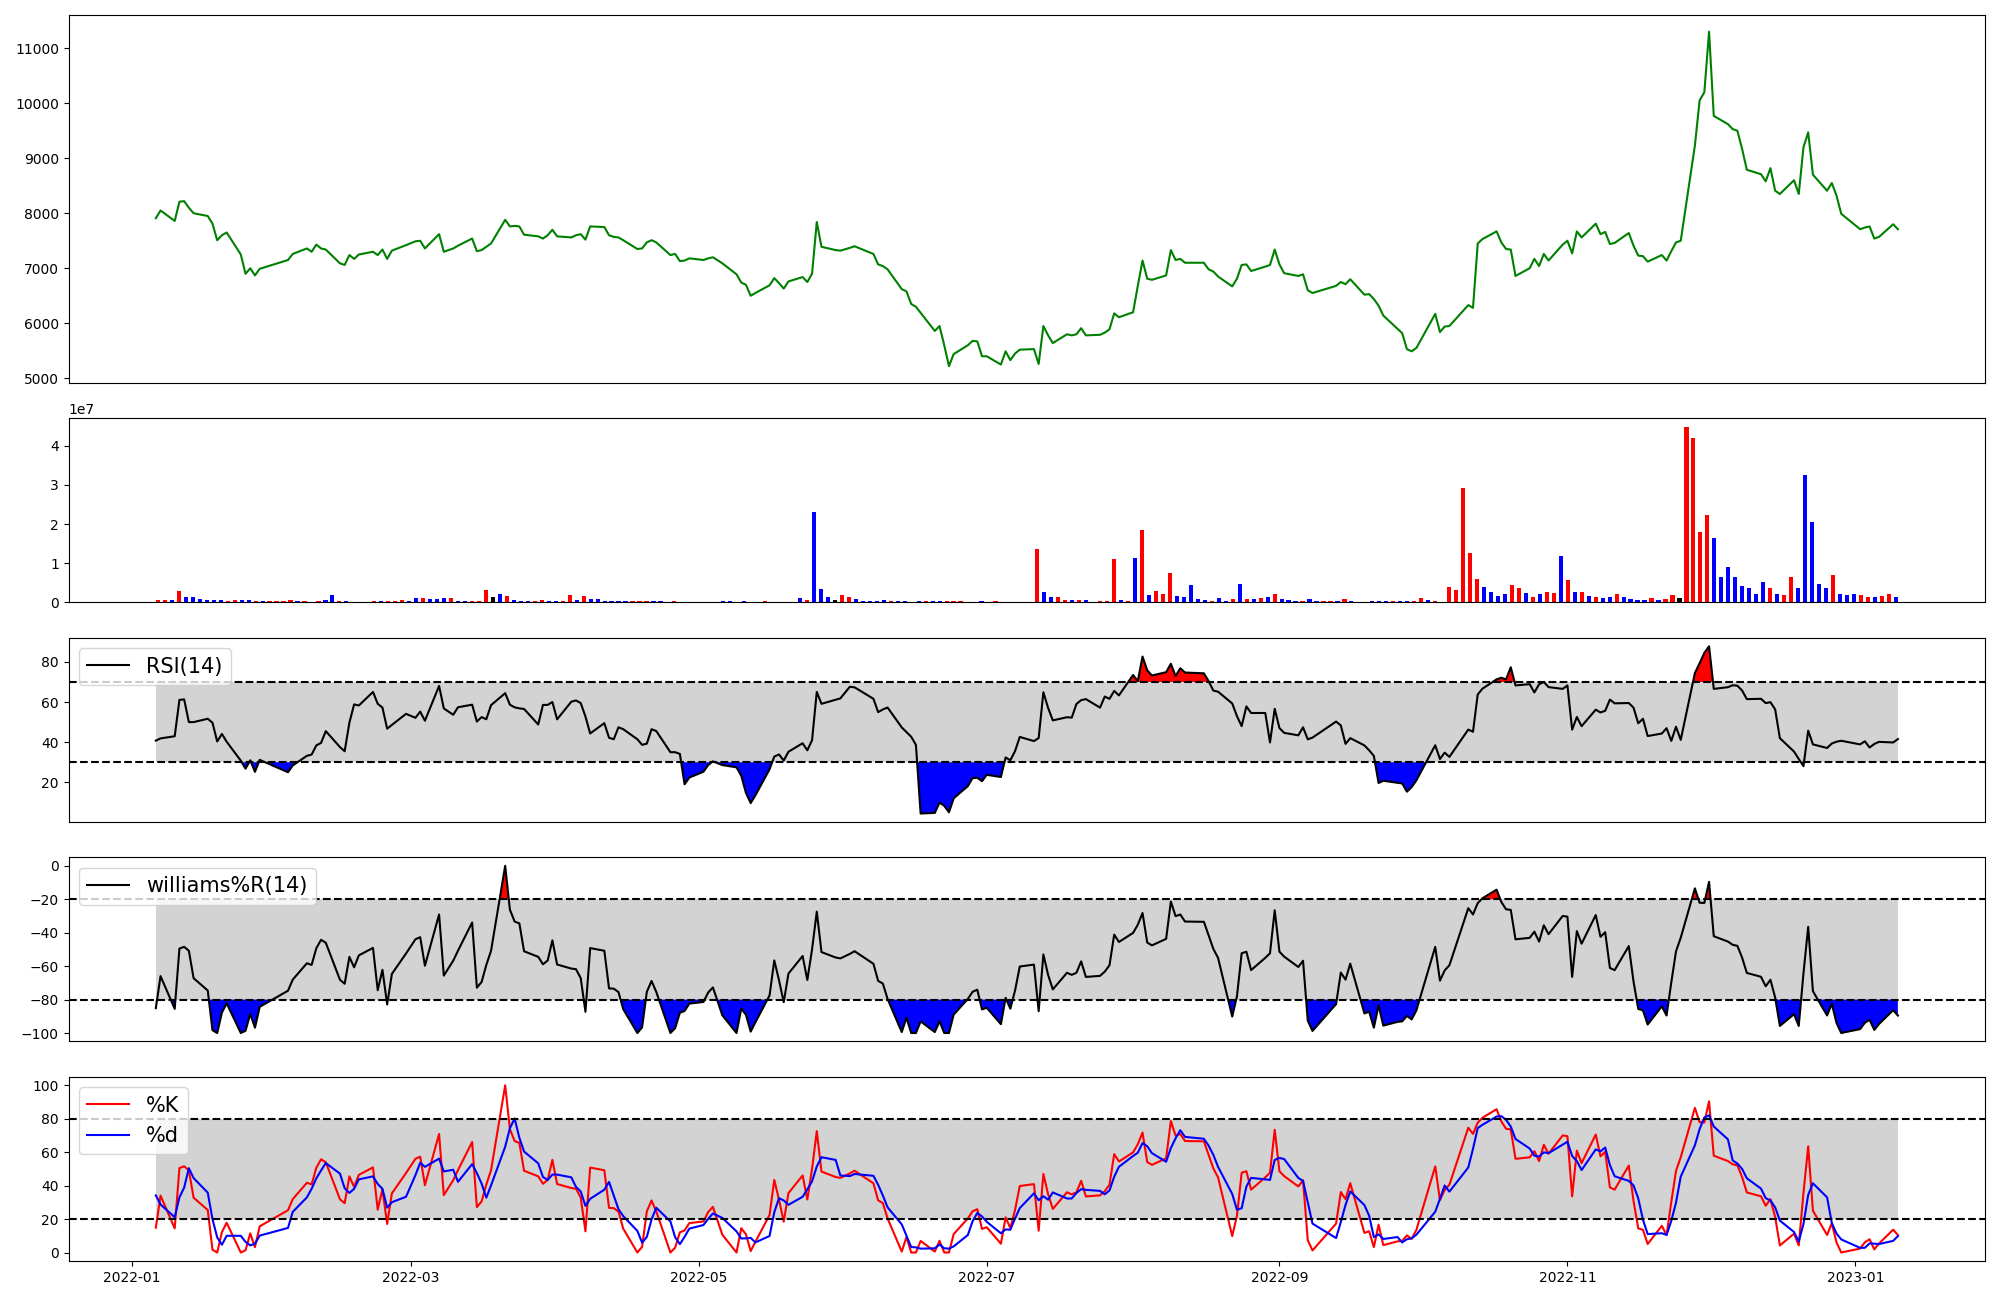Click the red %K legend line swatch

click(x=108, y=1104)
